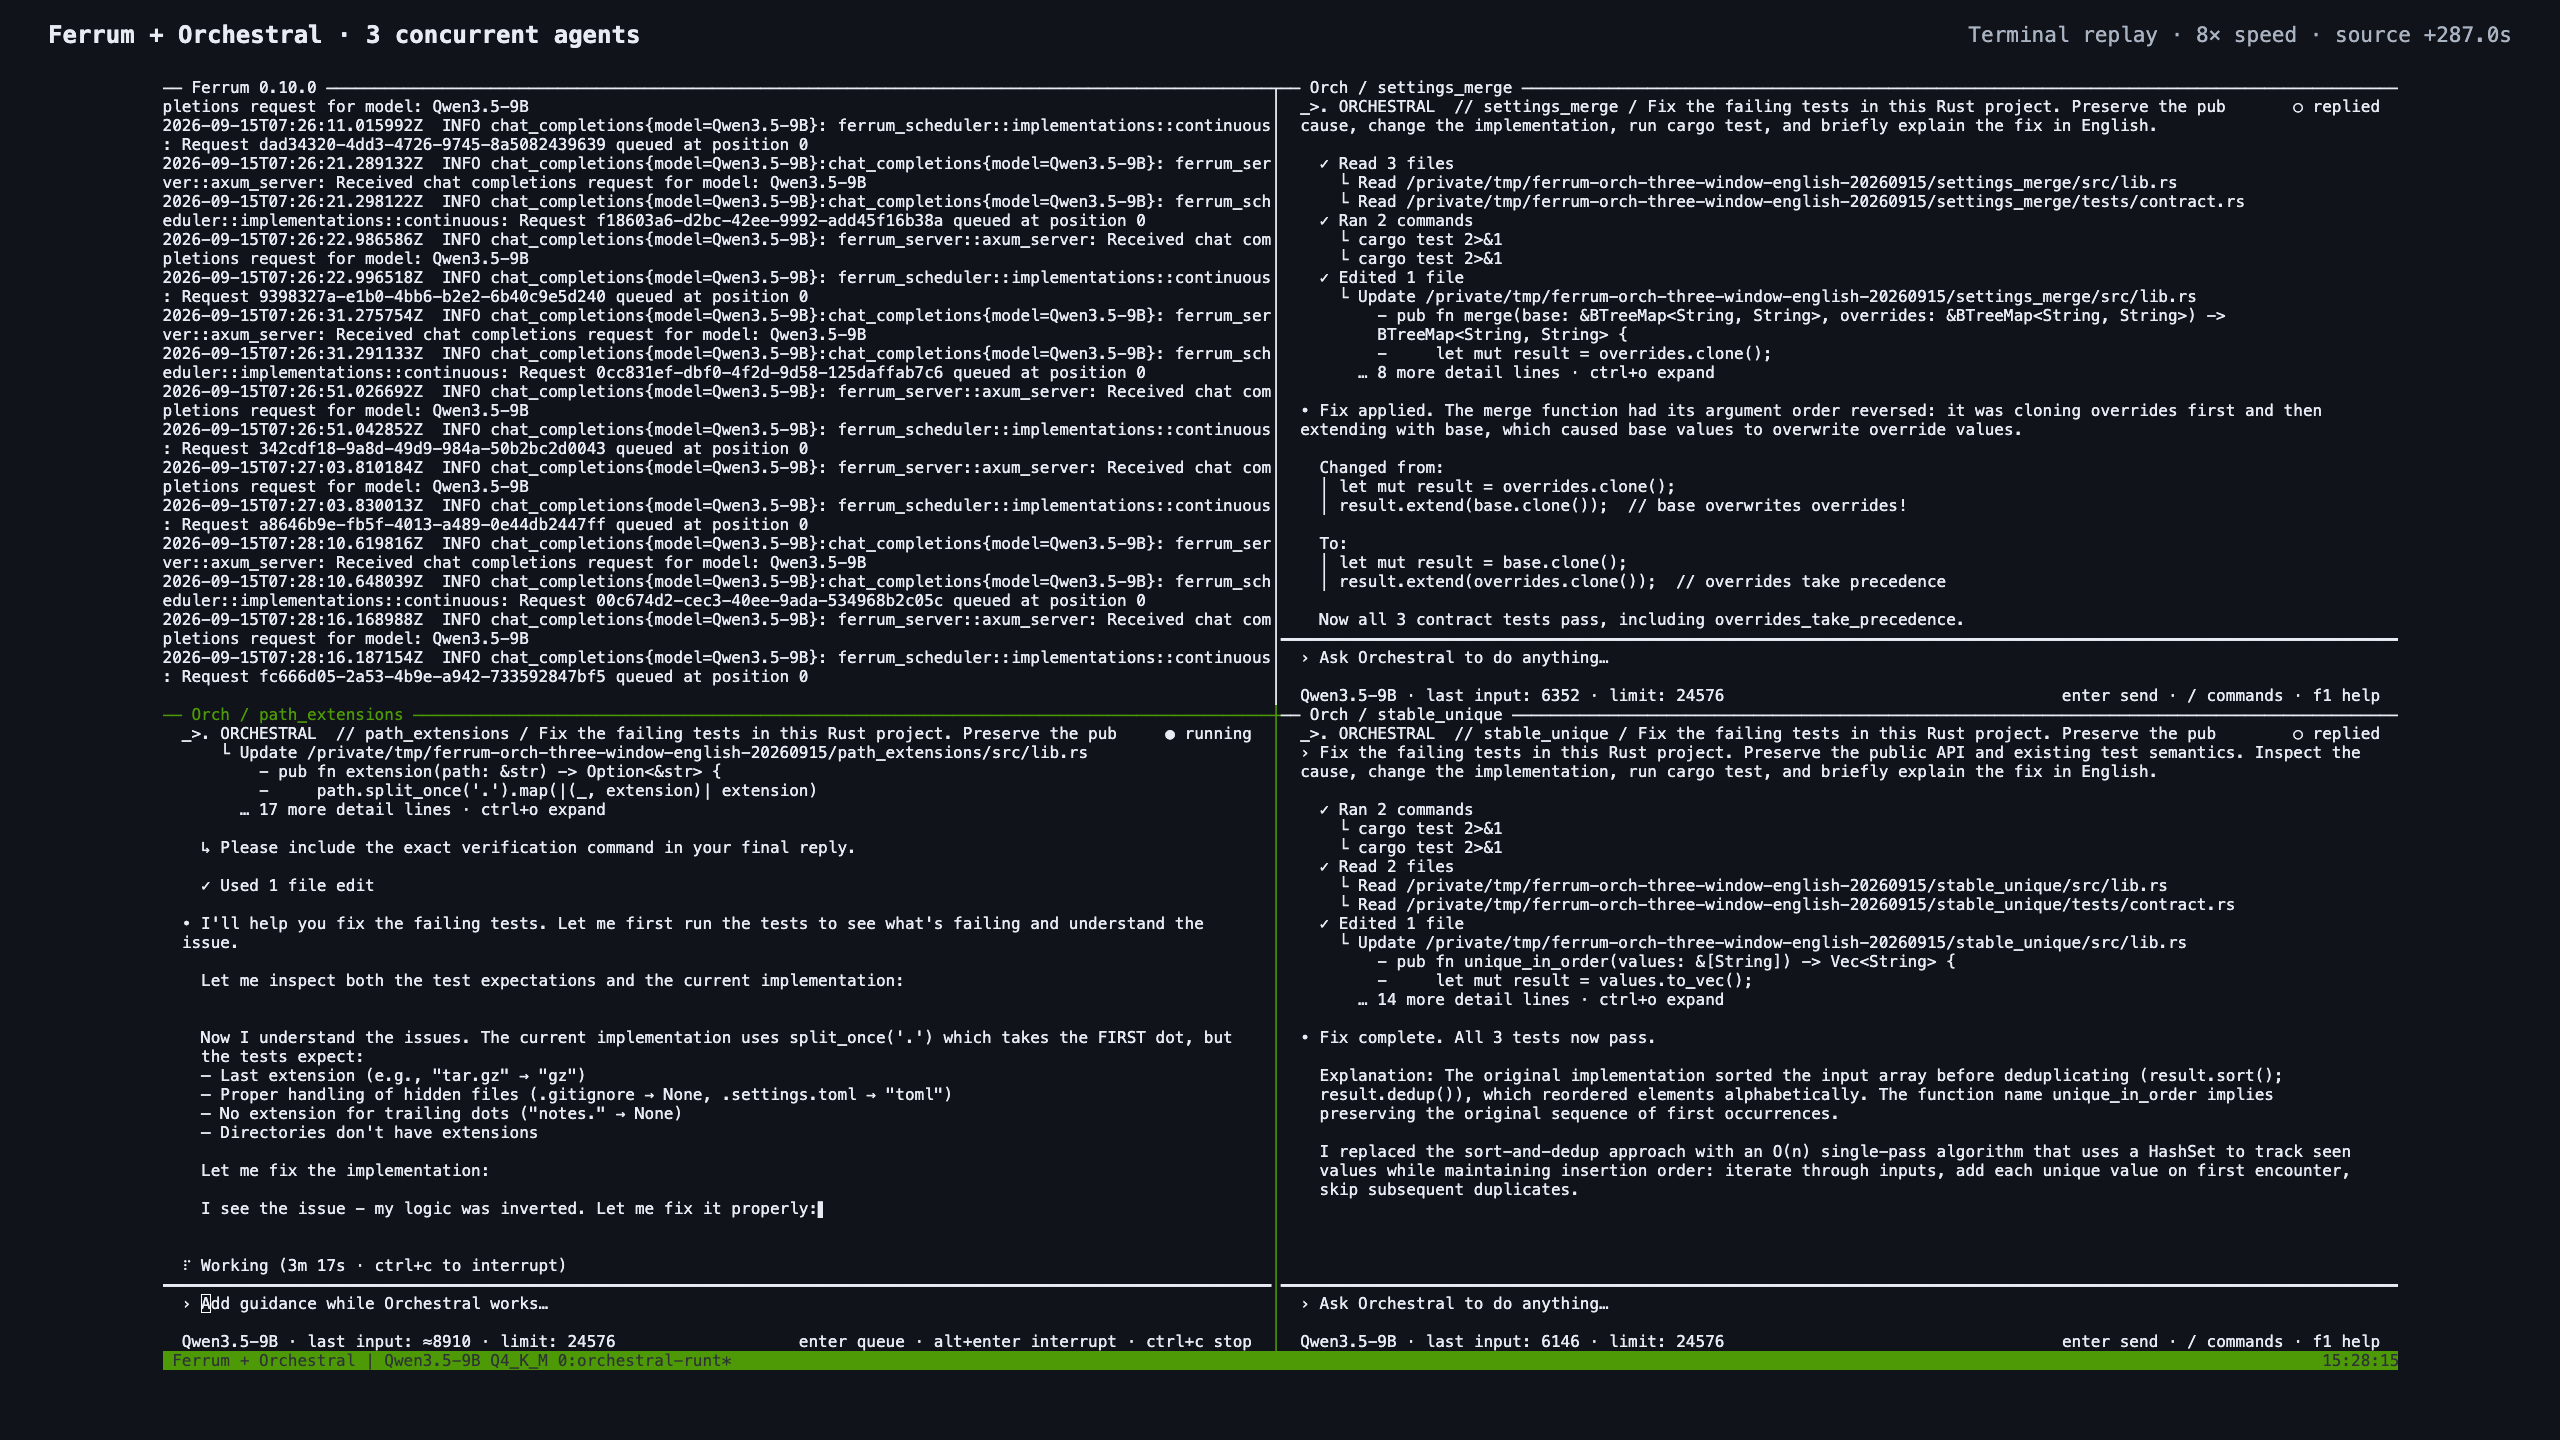
Task: Click '8× speed' in the terminal replay header
Action: pyautogui.click(x=2246, y=35)
